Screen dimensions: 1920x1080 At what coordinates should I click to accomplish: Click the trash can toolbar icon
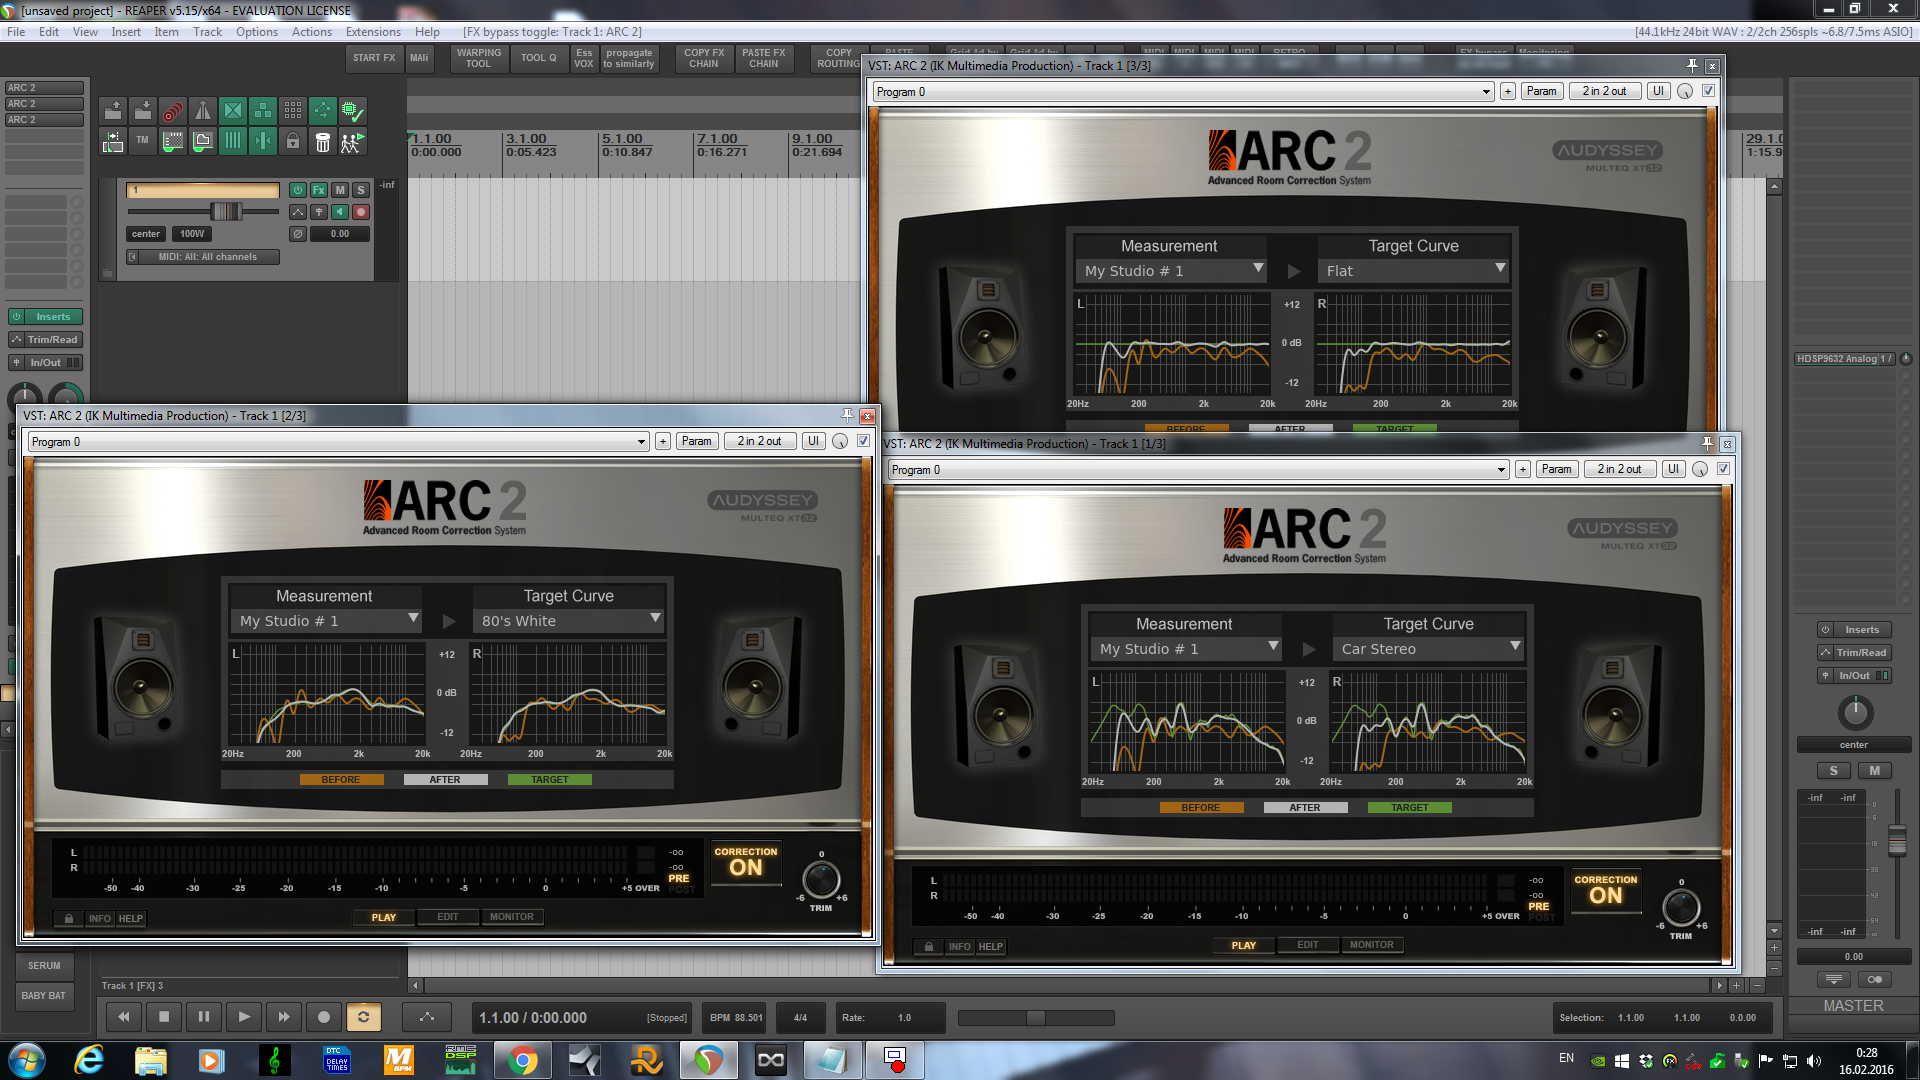(323, 141)
